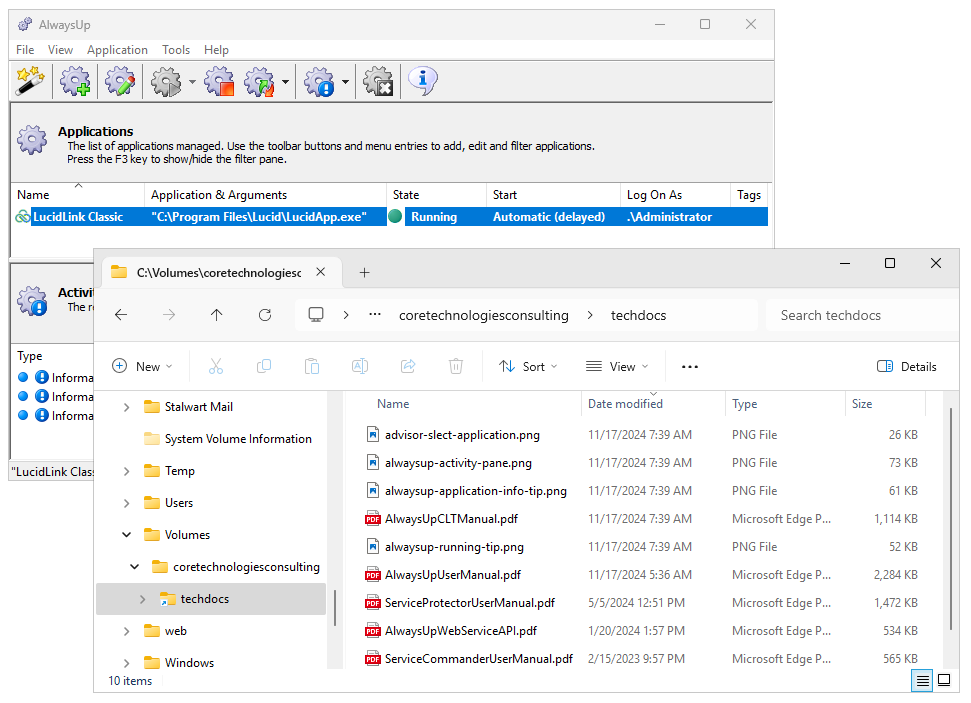
Task: Sort files by Date modified column
Action: click(653, 404)
